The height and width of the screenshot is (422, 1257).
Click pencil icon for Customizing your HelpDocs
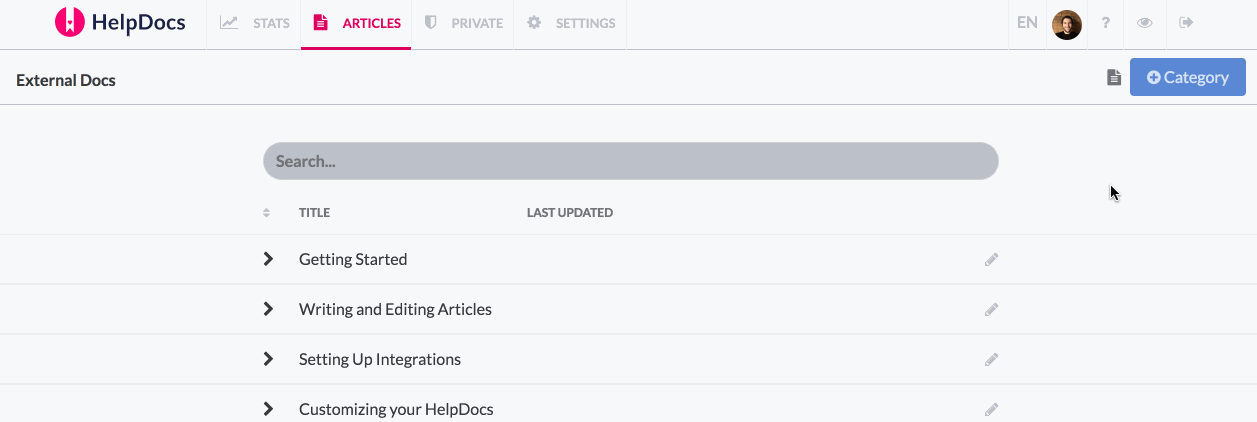pos(991,410)
